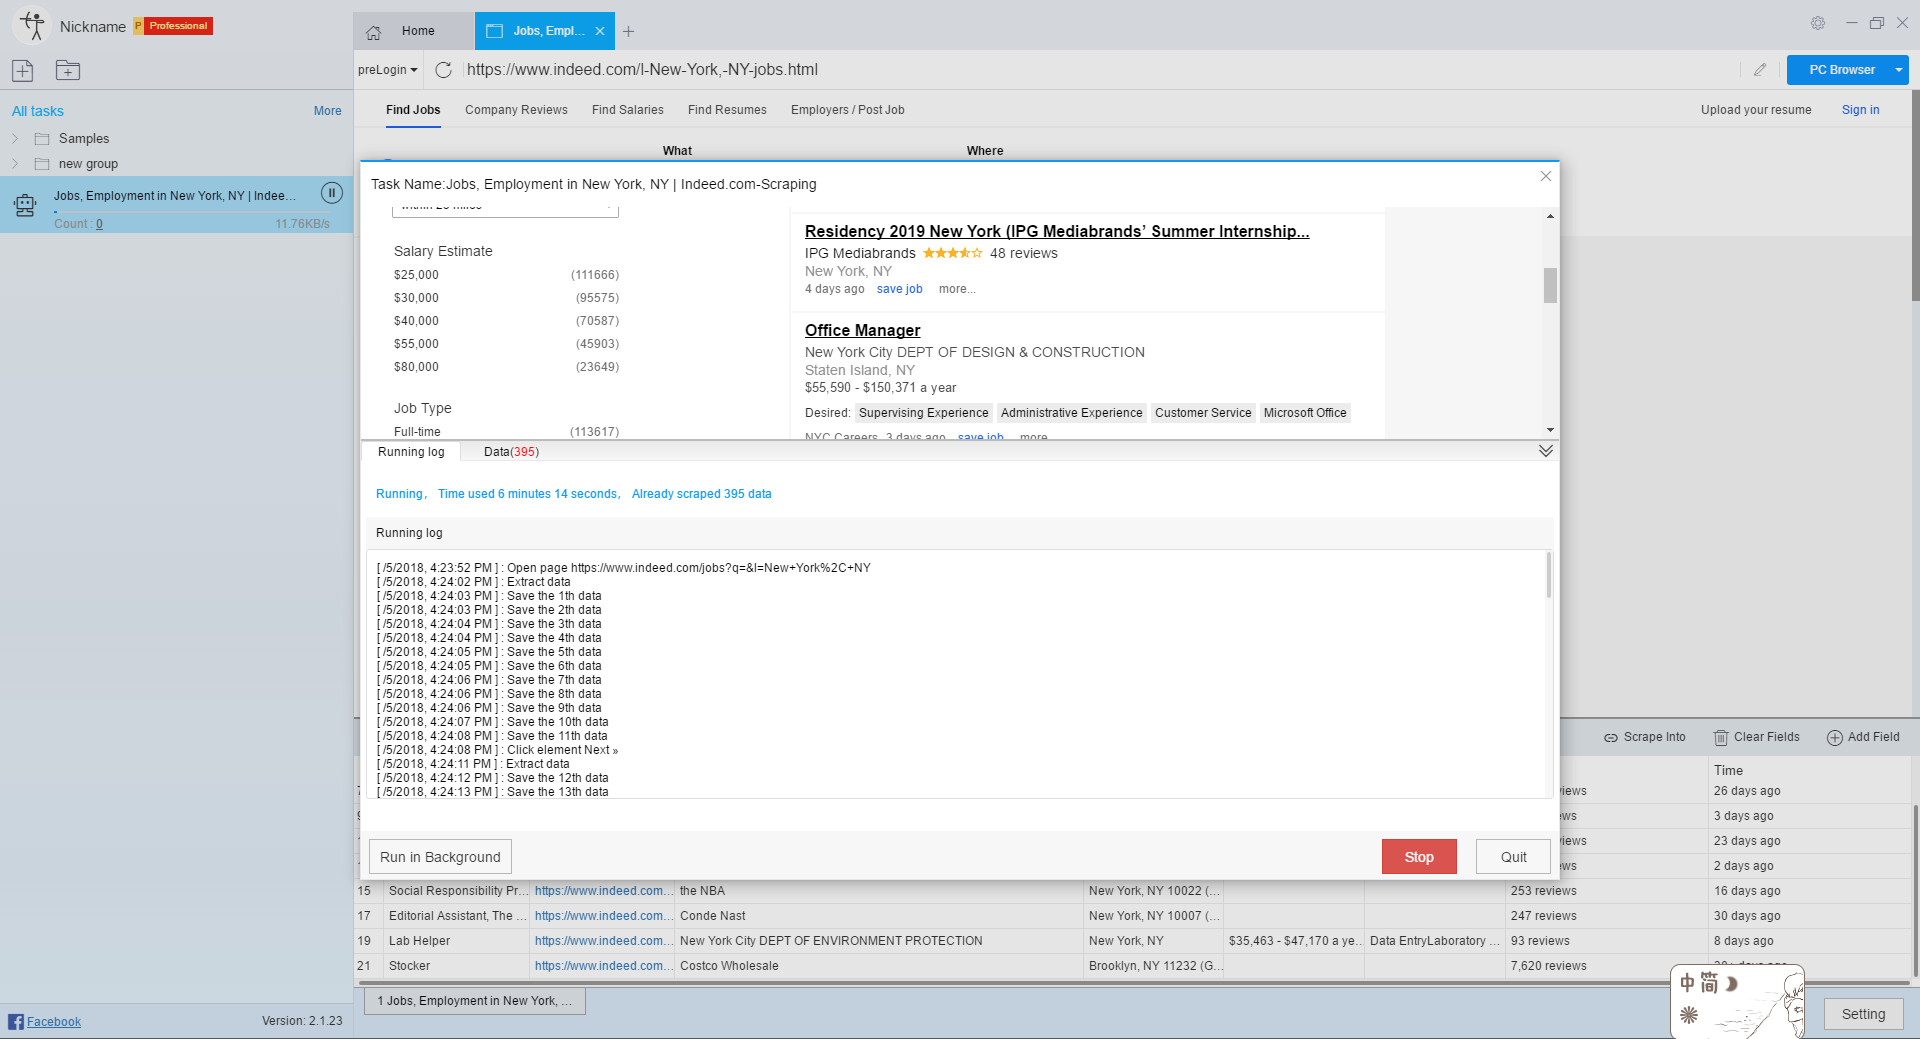Open the settings gear at top right

1818,23
